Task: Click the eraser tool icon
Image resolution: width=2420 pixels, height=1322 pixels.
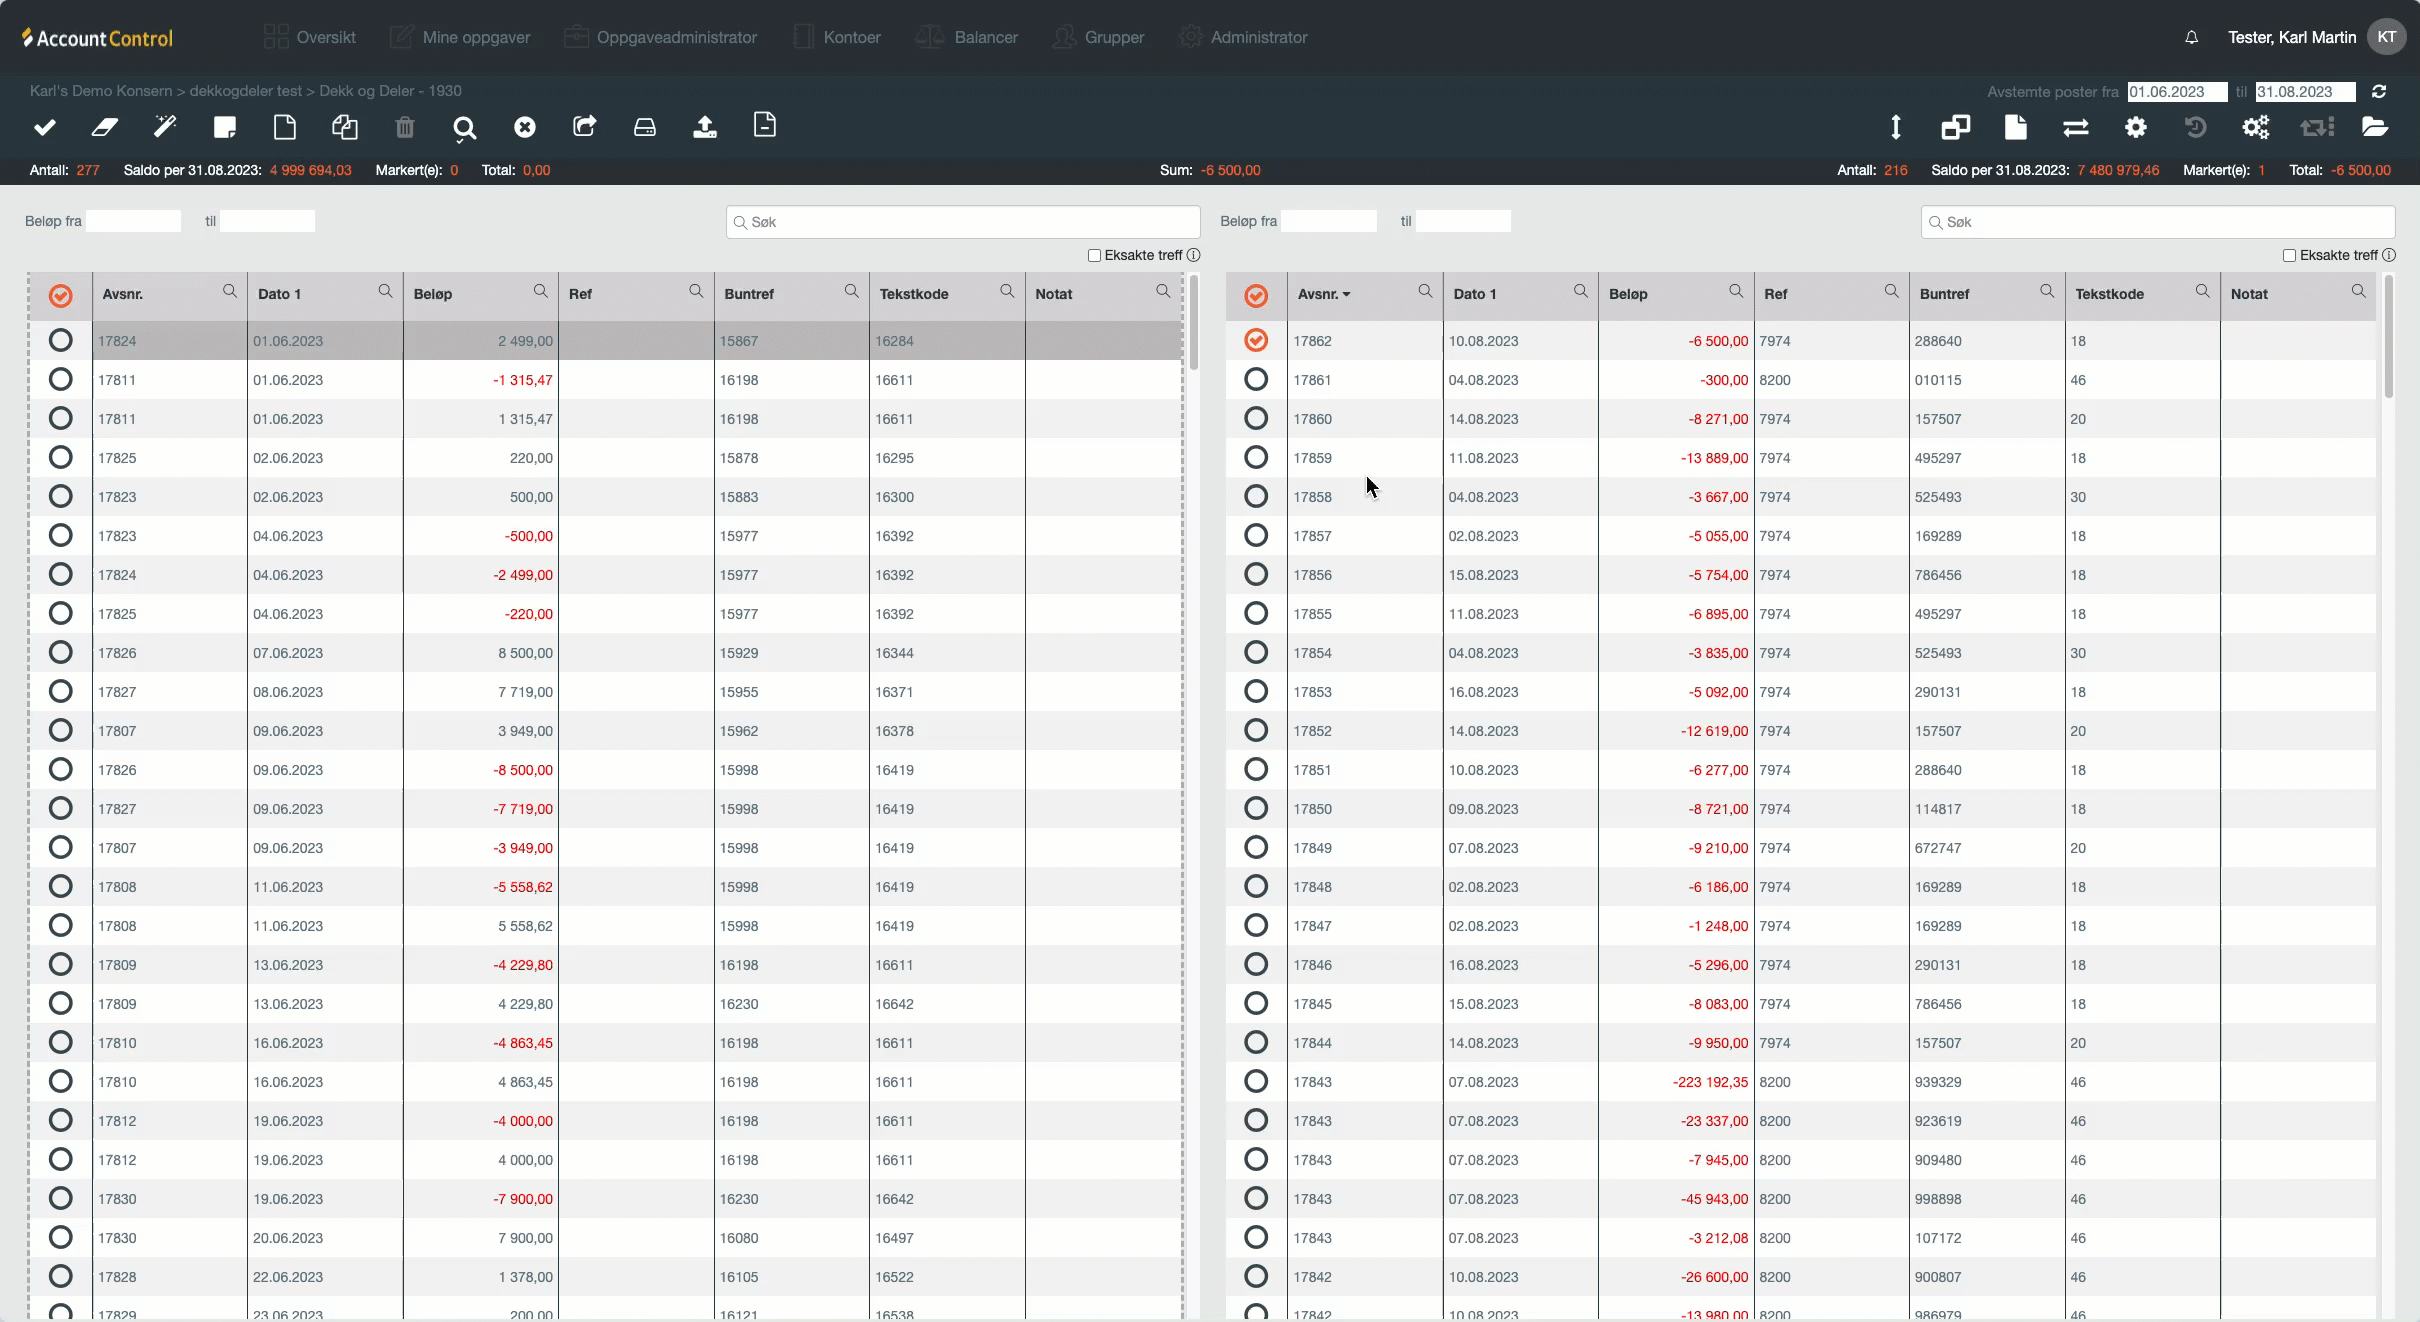Action: click(105, 127)
